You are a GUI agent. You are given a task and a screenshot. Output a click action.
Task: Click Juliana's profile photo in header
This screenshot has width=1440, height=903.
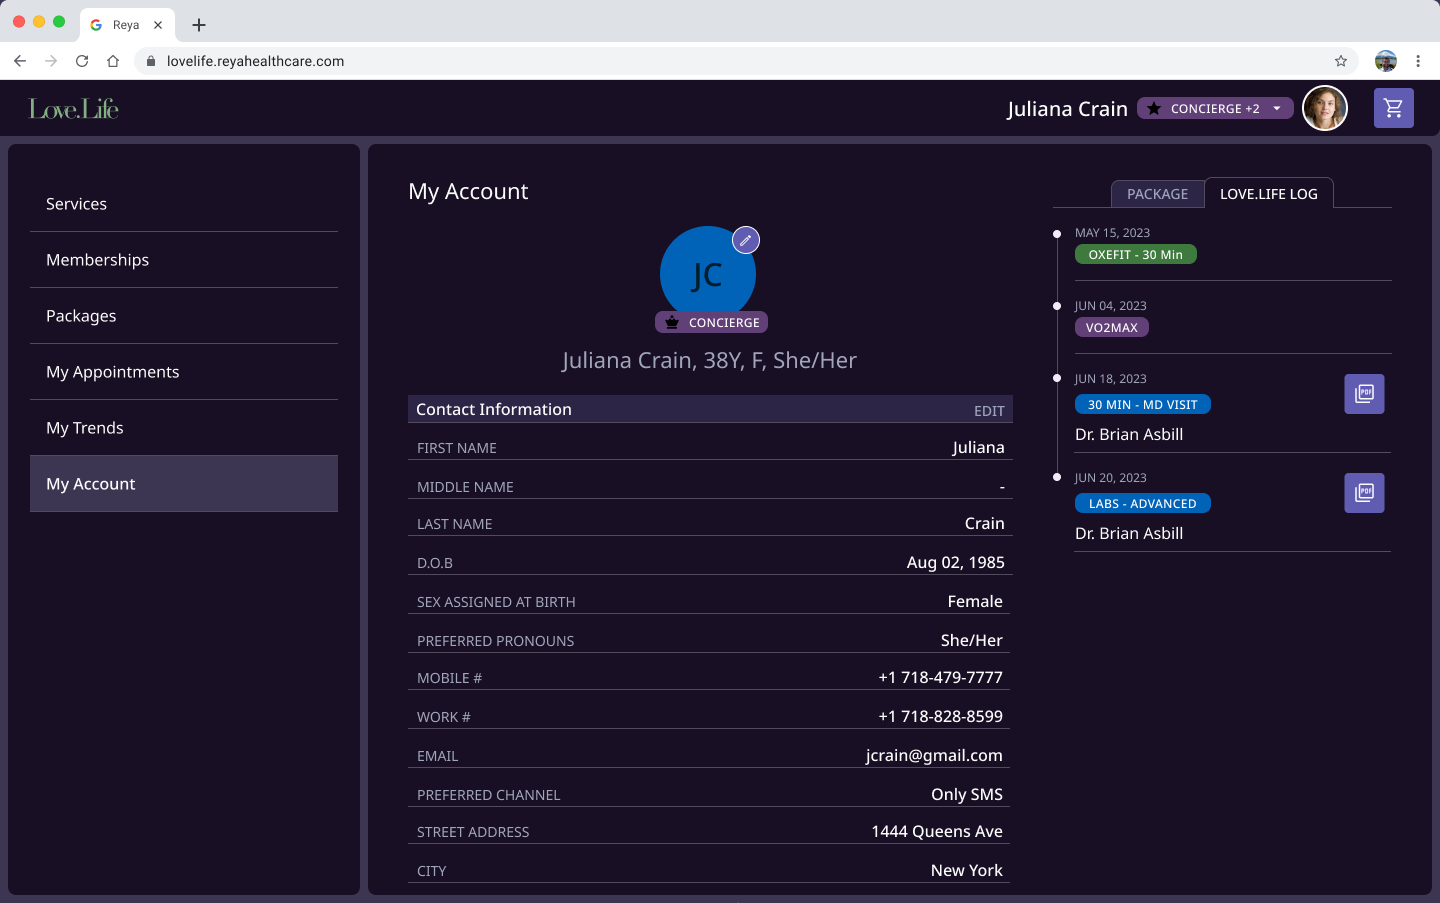1324,108
